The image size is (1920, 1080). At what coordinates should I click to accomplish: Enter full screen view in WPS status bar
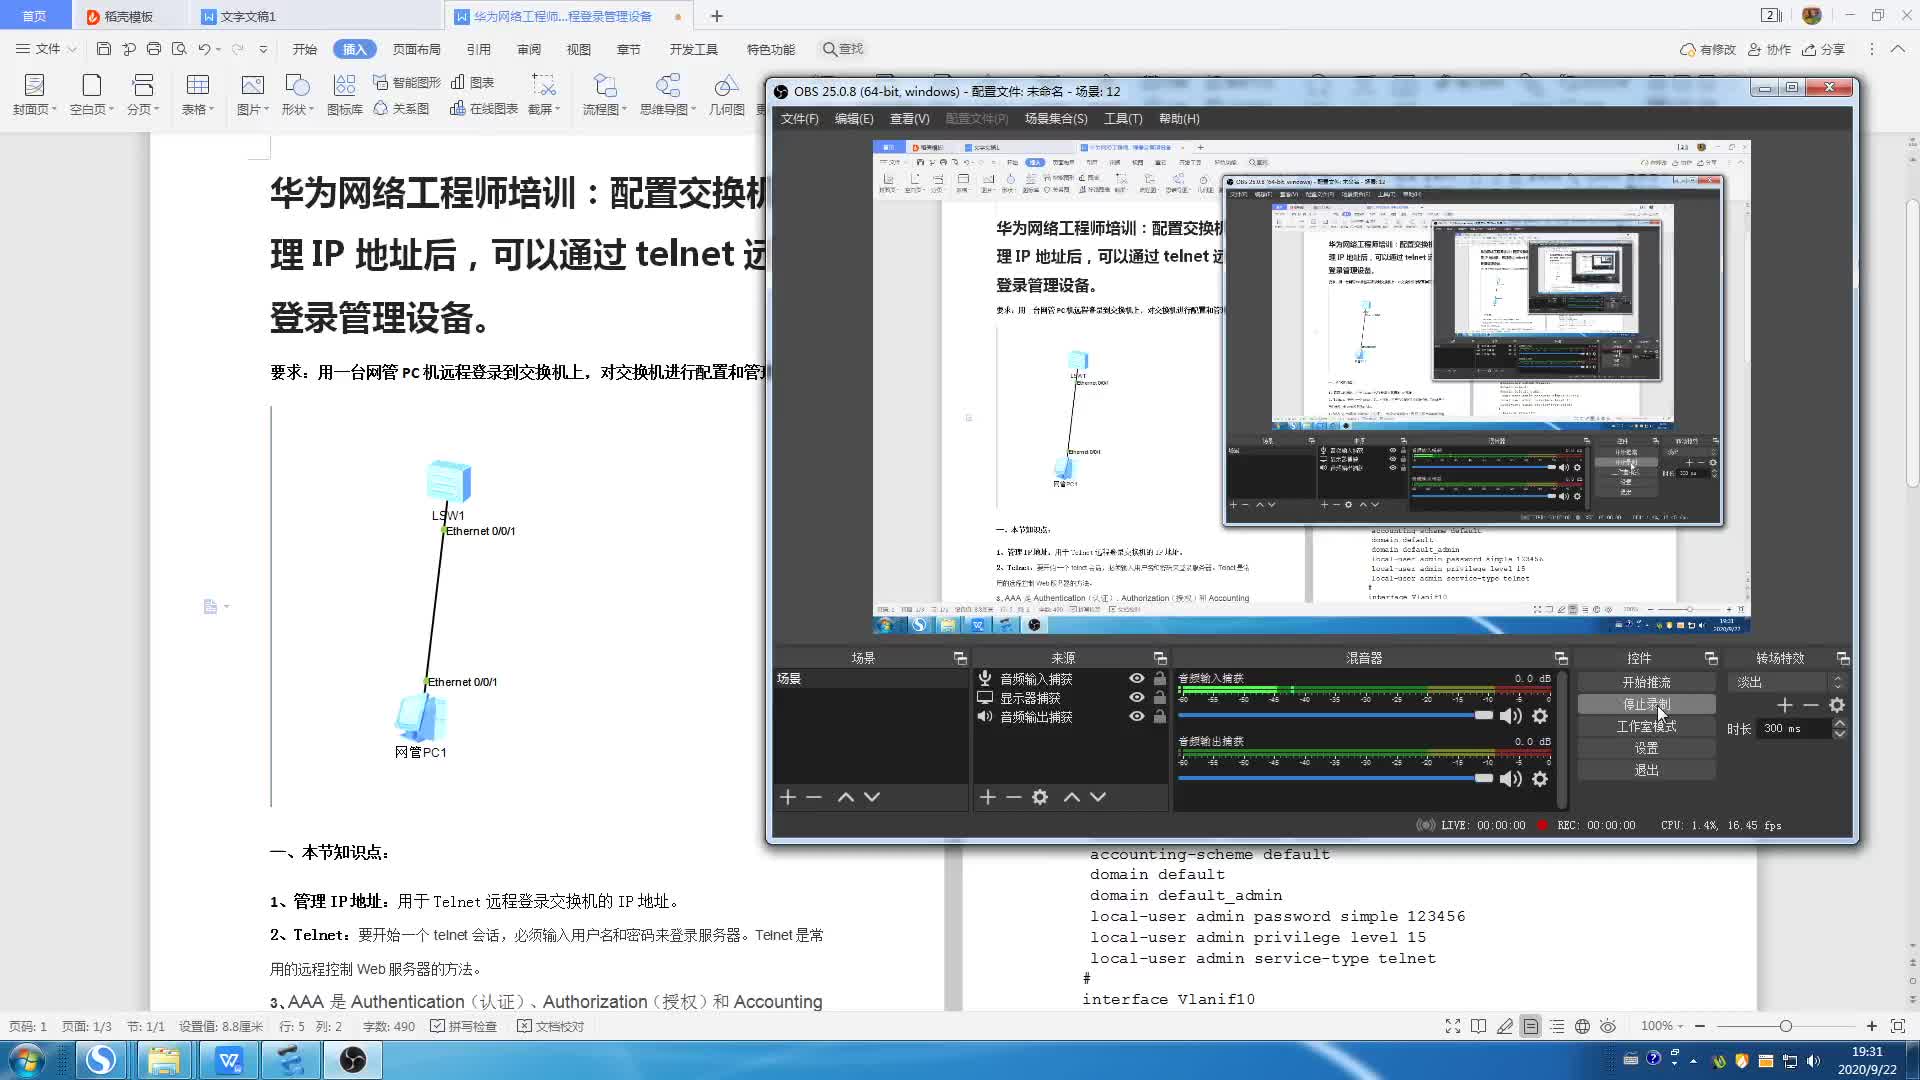pyautogui.click(x=1453, y=1026)
